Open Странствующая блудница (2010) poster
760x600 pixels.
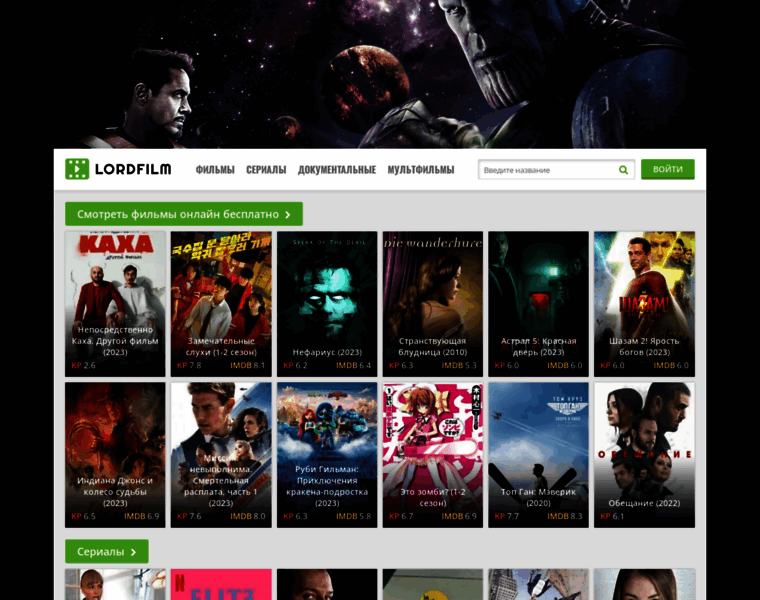[x=432, y=304]
